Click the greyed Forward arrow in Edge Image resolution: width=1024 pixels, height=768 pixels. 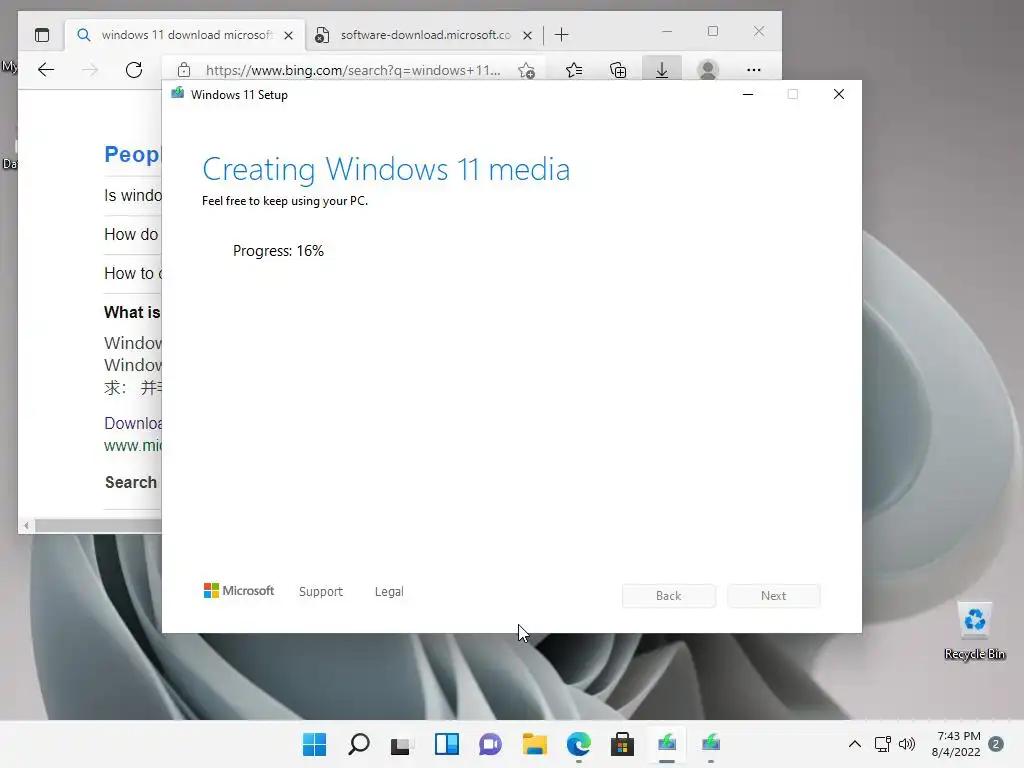click(90, 70)
